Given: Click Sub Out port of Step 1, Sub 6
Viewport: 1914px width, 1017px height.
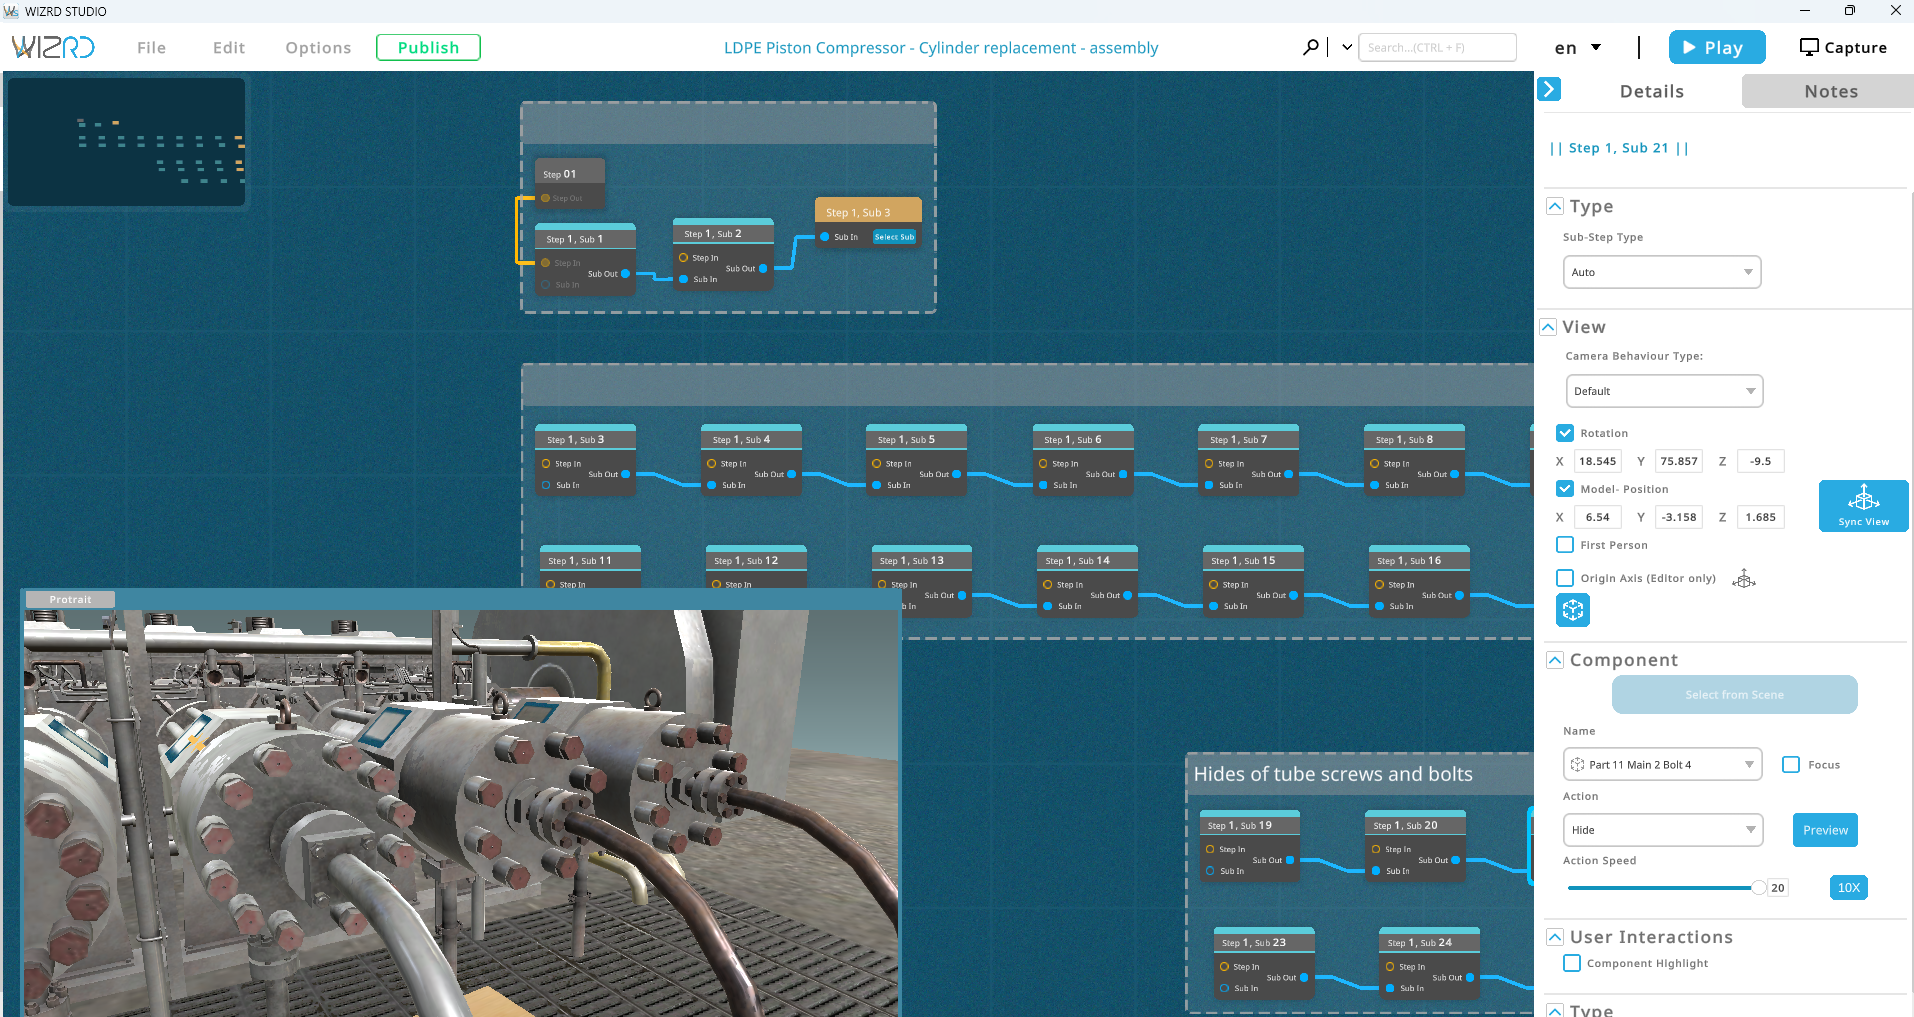Looking at the screenshot, I should (x=1123, y=474).
